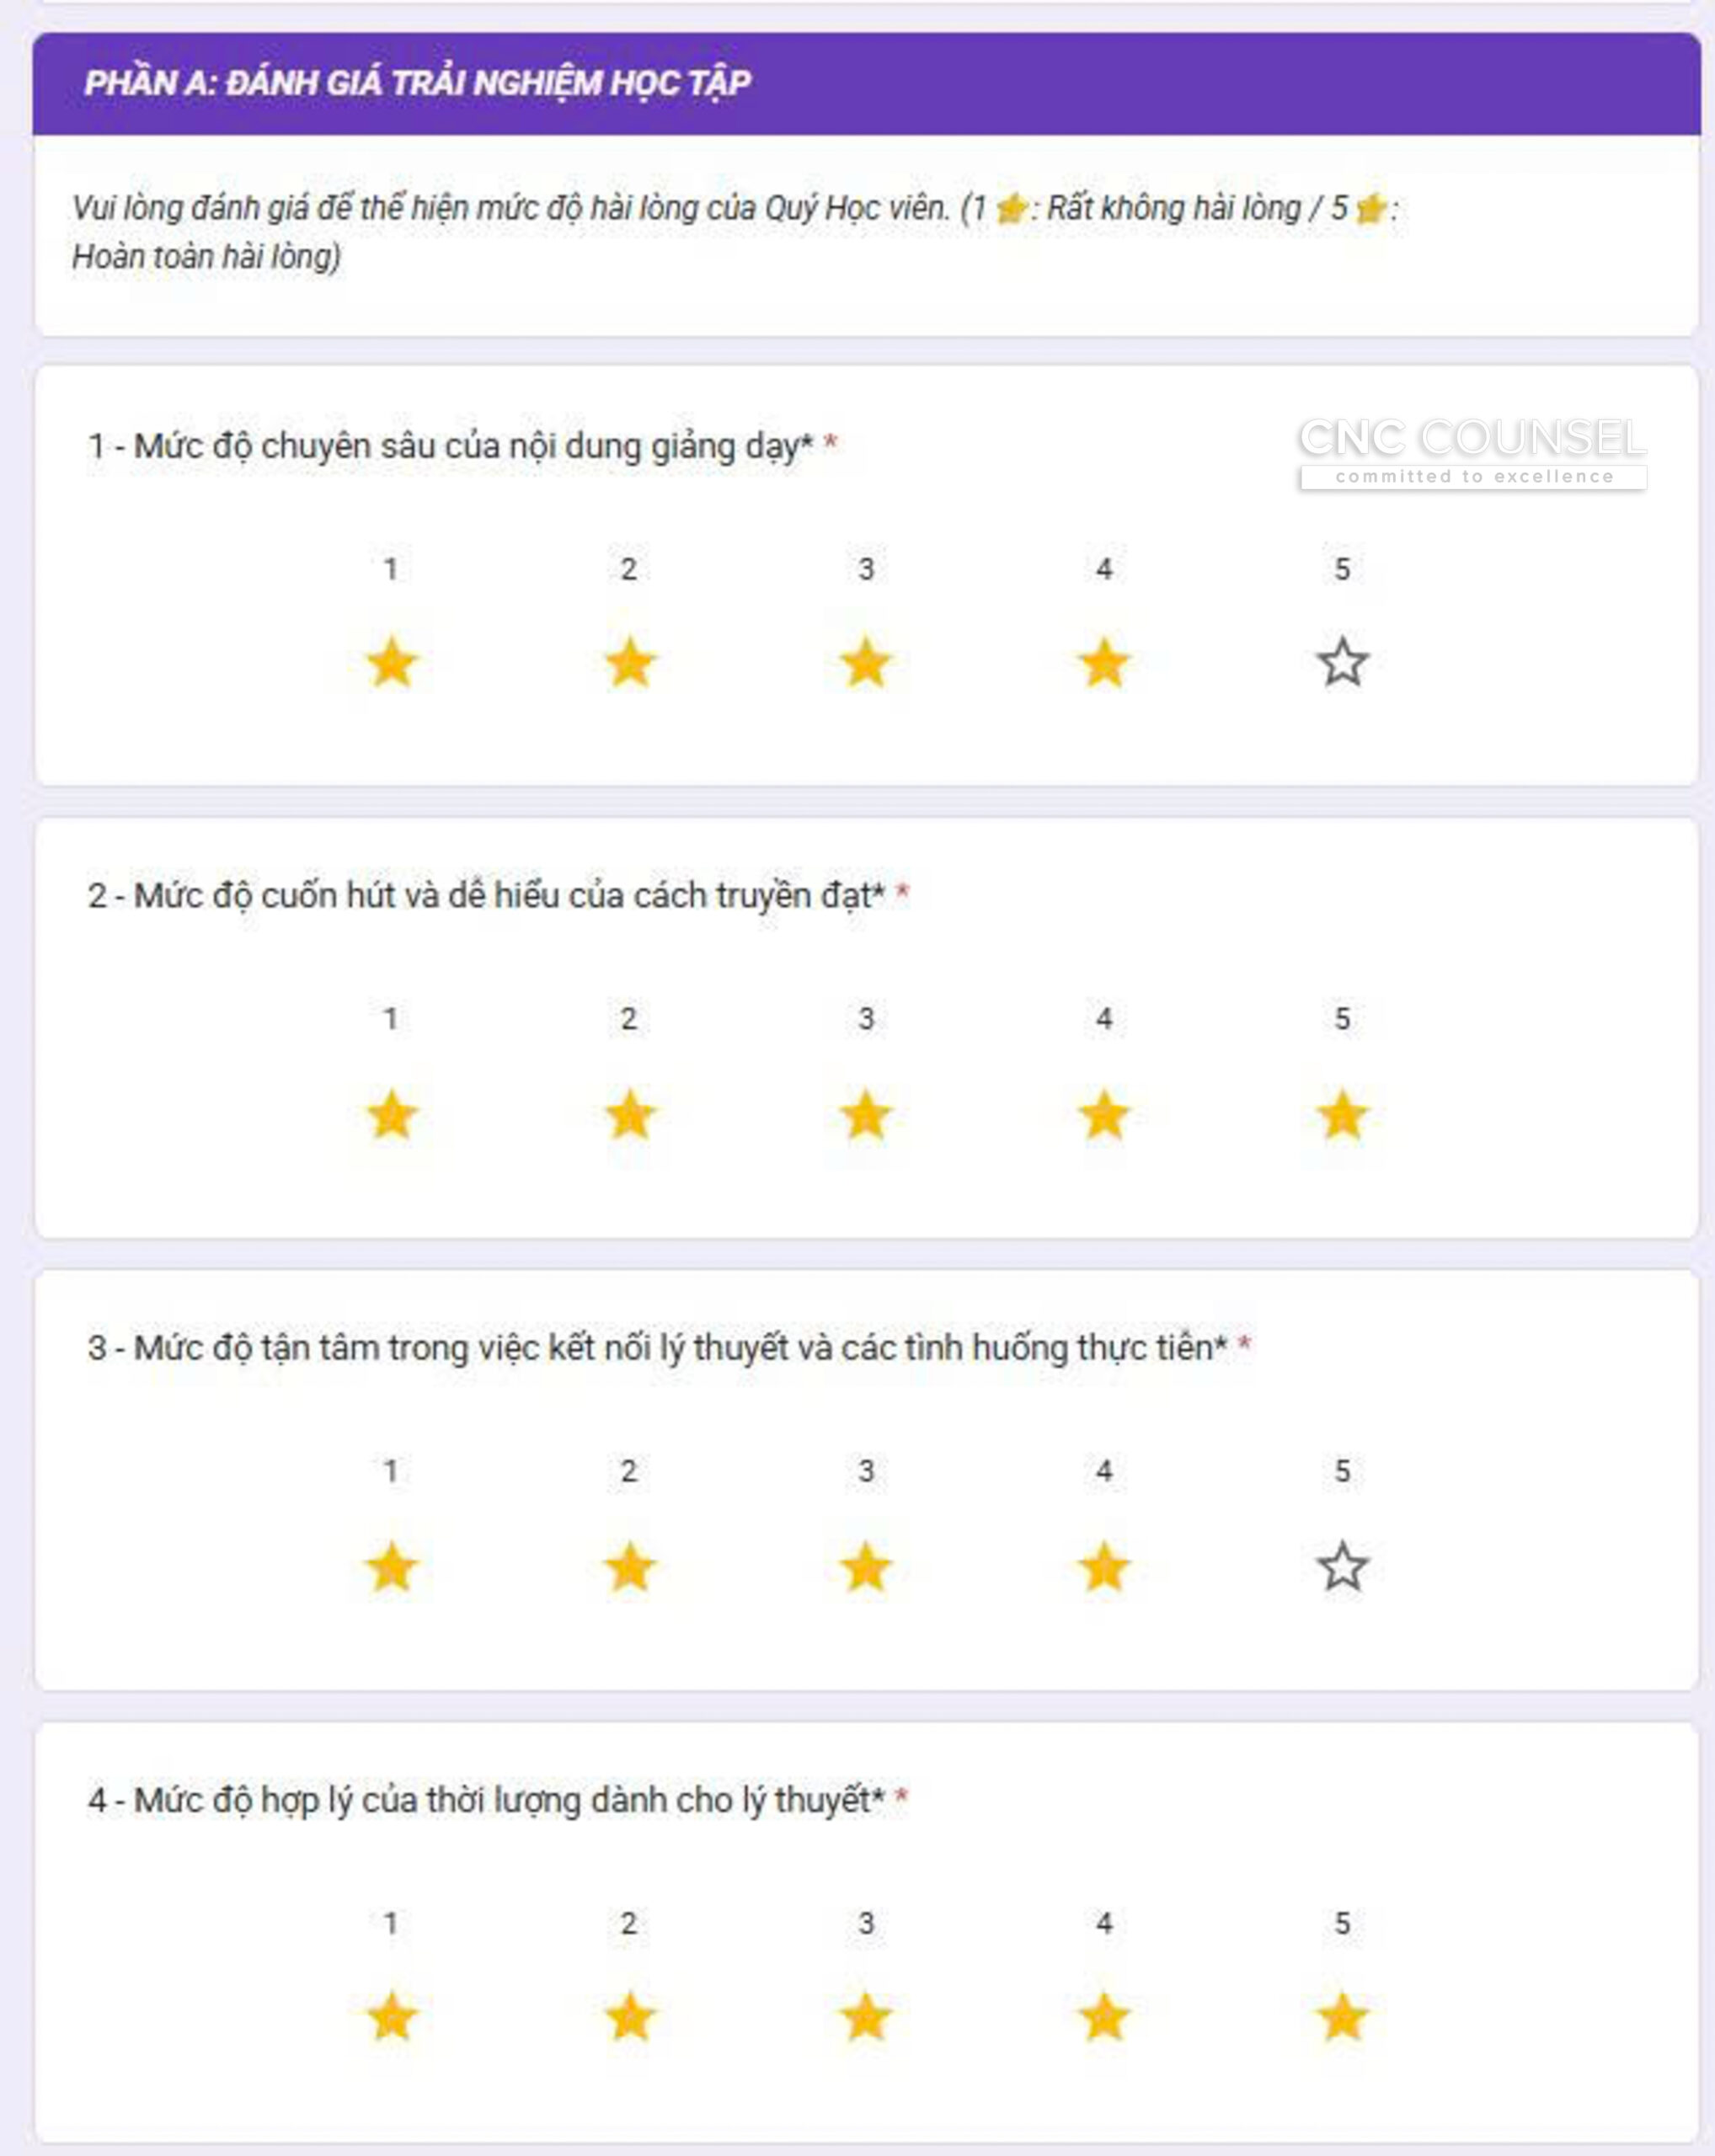
Task: Select the empty 5th star in question 3
Action: 1342,1567
